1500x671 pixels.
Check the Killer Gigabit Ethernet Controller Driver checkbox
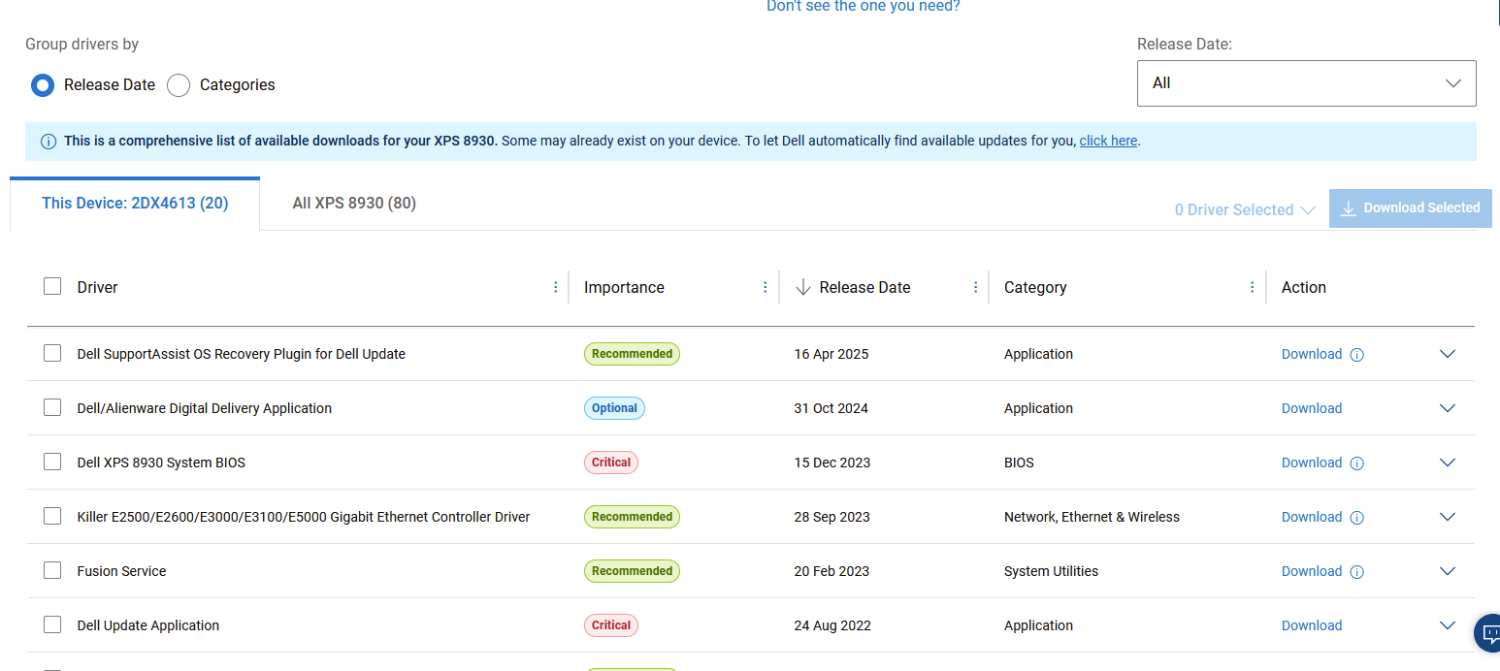tap(52, 516)
